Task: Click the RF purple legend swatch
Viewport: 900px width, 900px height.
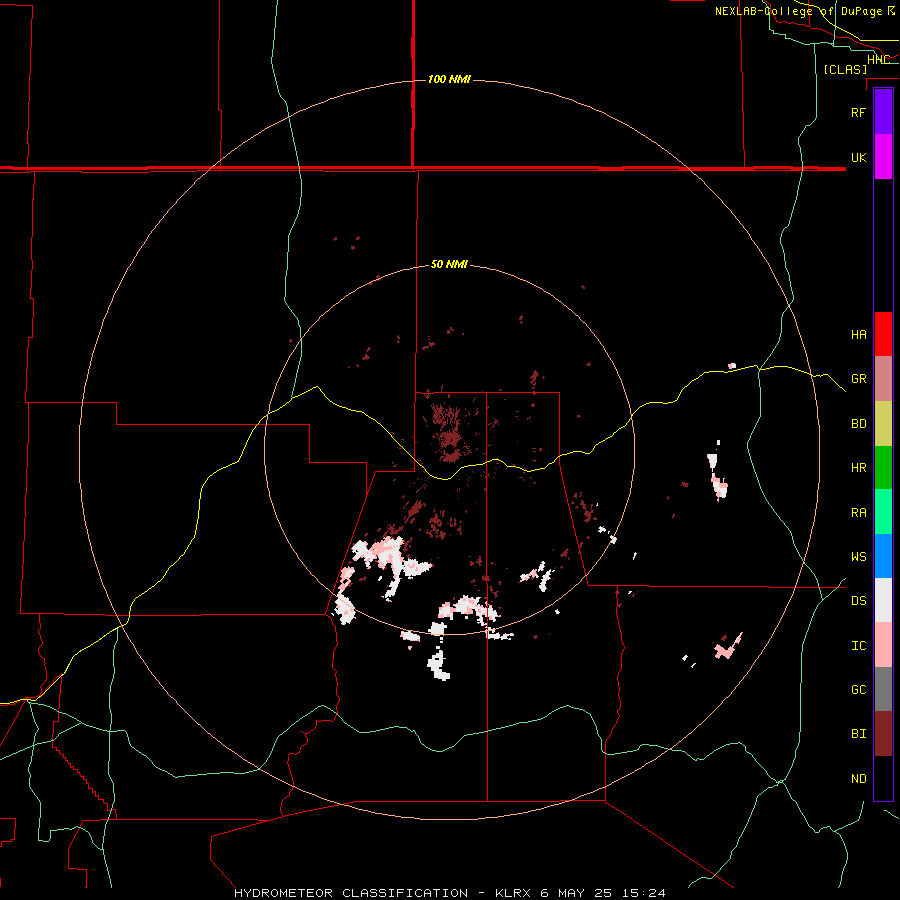Action: point(883,112)
